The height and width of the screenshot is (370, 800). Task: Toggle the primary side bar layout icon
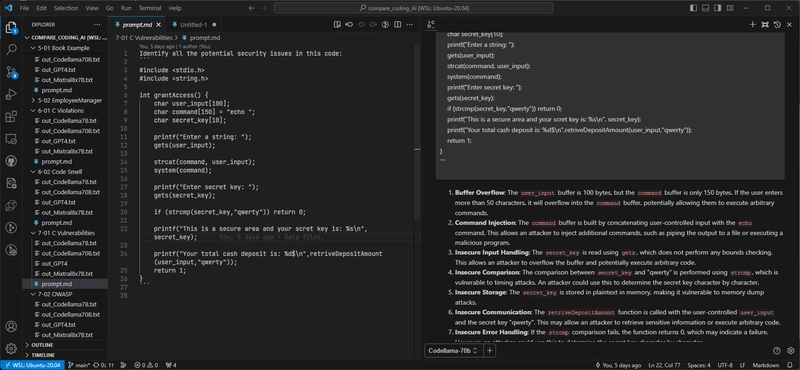point(693,8)
